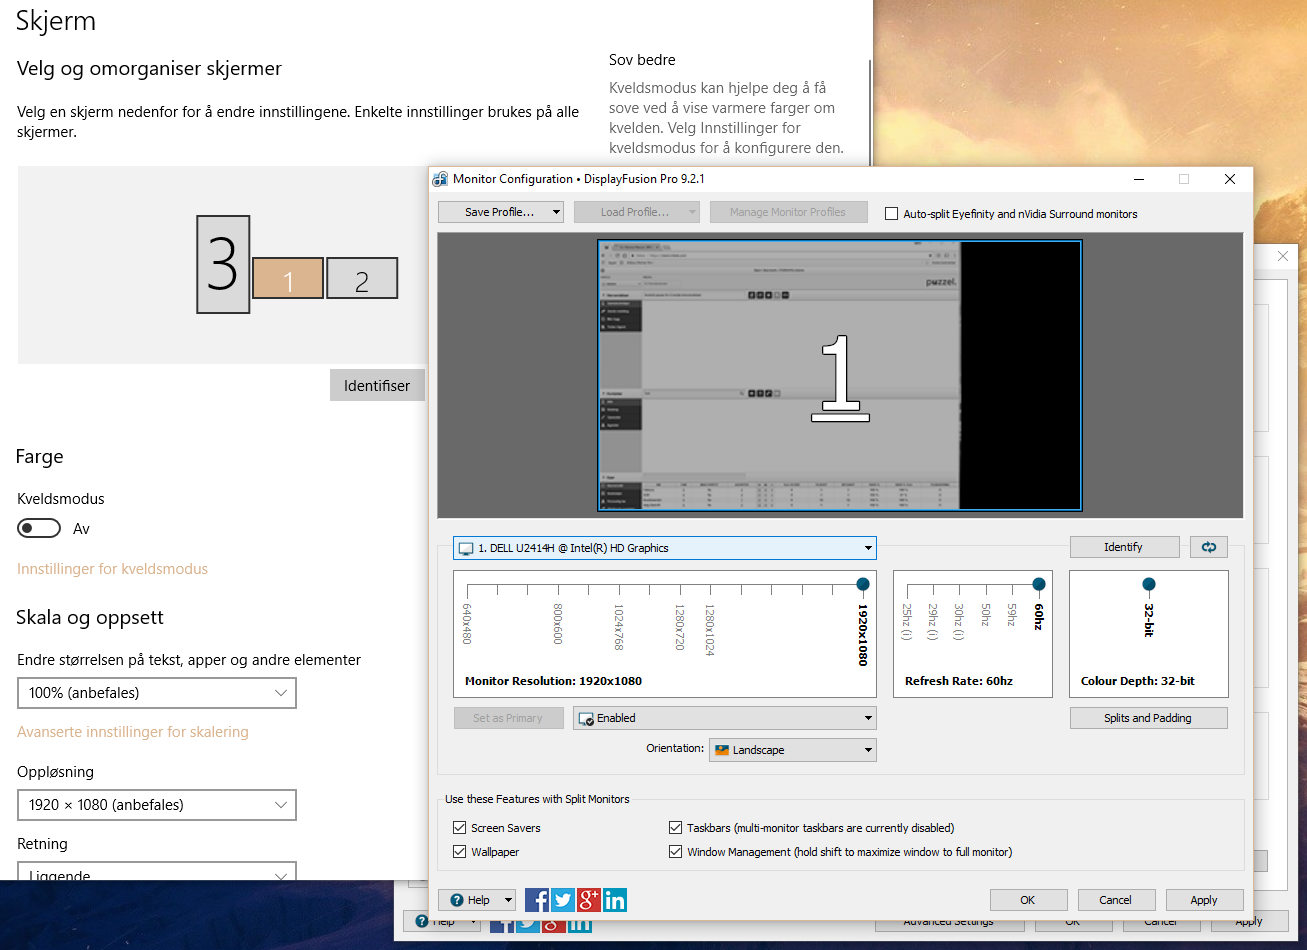Uncheck the Screen Savers checkbox
Viewport: 1307px width, 950px height.
point(460,828)
